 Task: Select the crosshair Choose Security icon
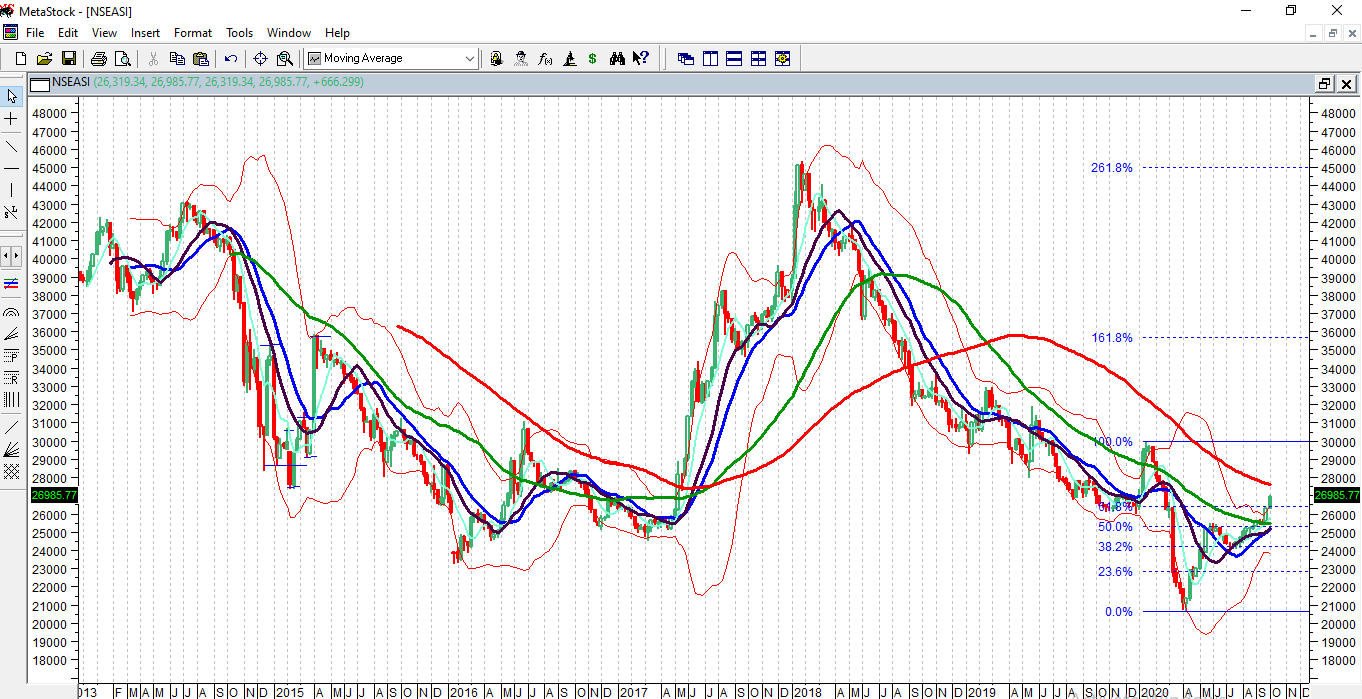click(260, 59)
